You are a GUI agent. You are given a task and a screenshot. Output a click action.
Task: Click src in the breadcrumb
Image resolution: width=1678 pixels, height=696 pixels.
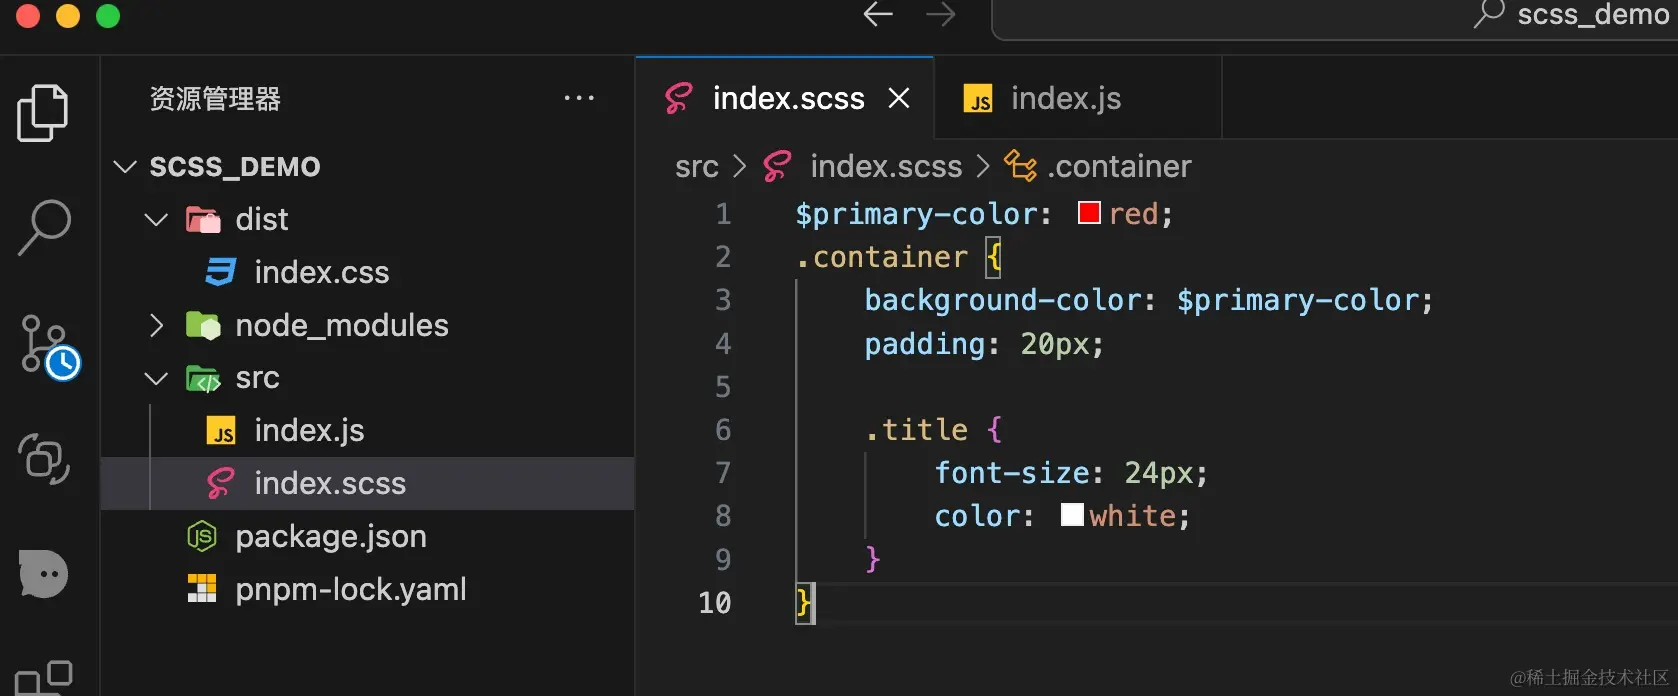pos(697,166)
